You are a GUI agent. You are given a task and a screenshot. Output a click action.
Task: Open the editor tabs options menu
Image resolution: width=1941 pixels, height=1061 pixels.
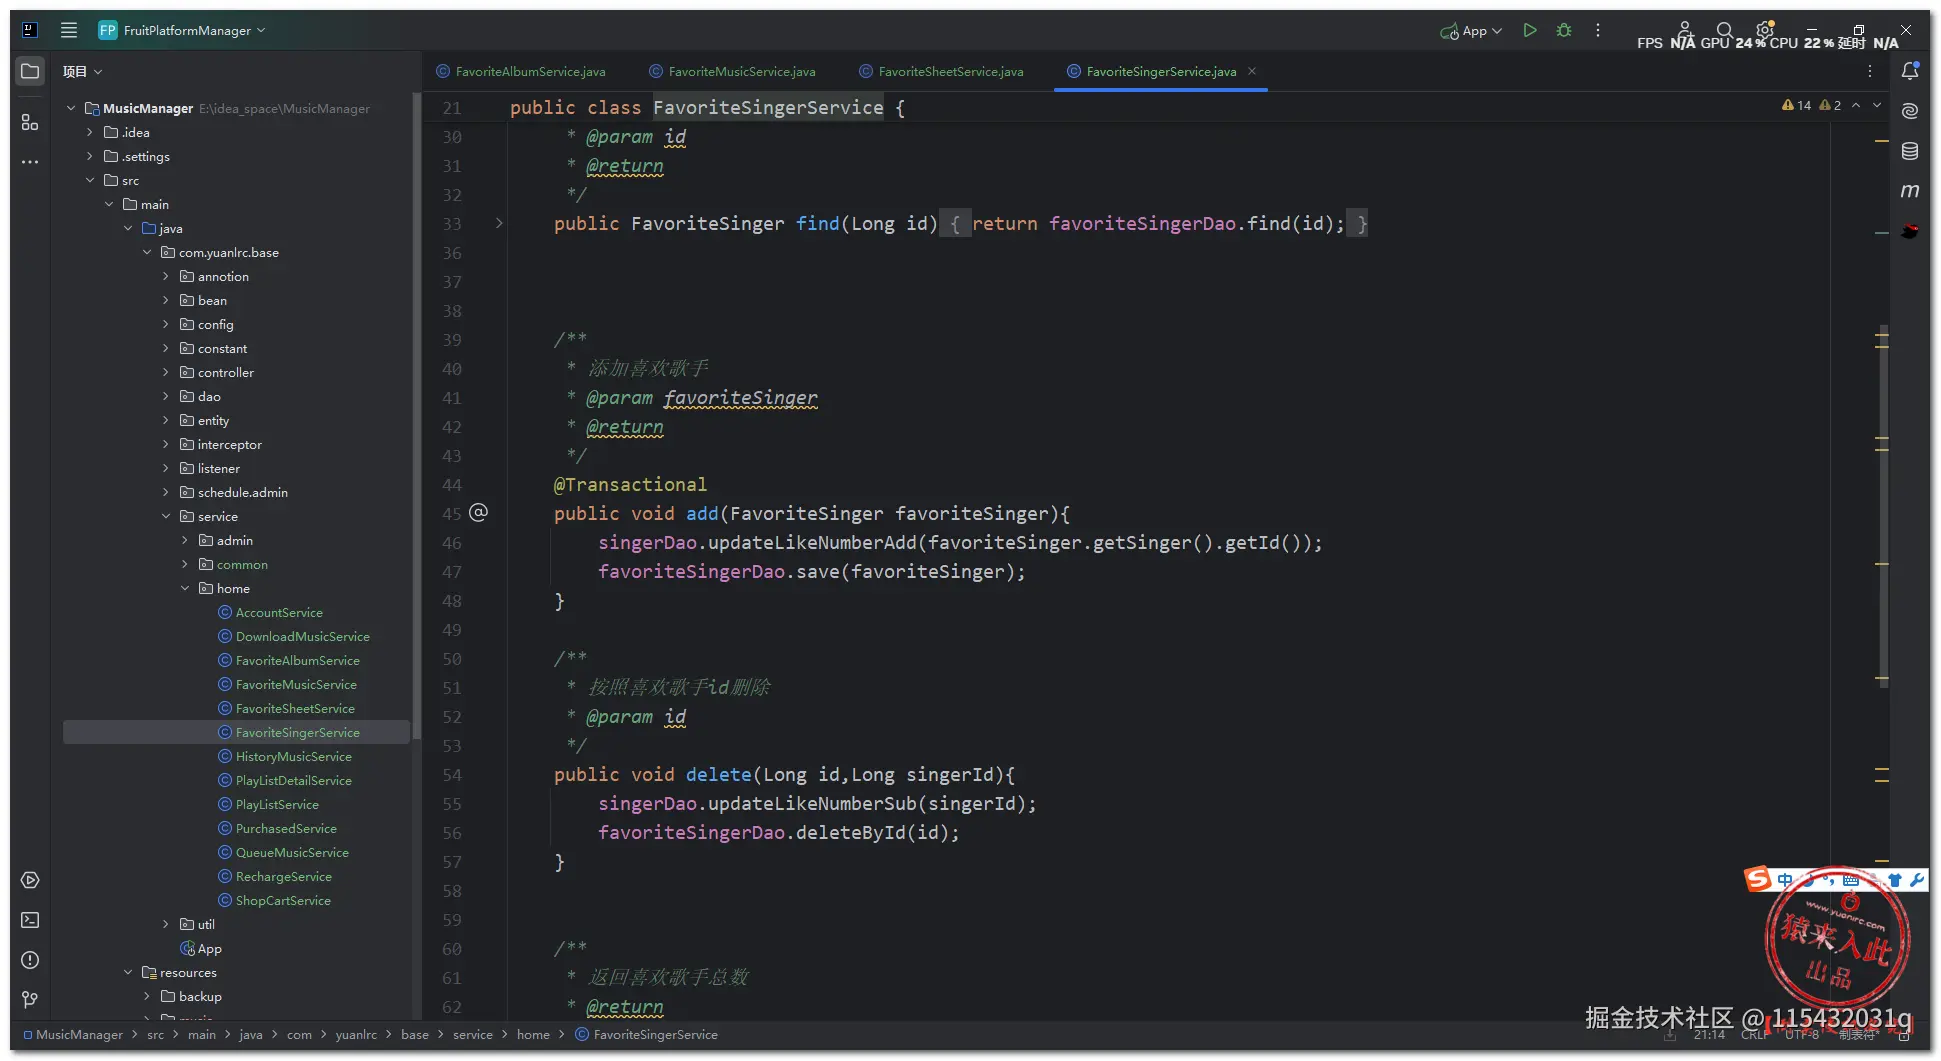point(1869,71)
